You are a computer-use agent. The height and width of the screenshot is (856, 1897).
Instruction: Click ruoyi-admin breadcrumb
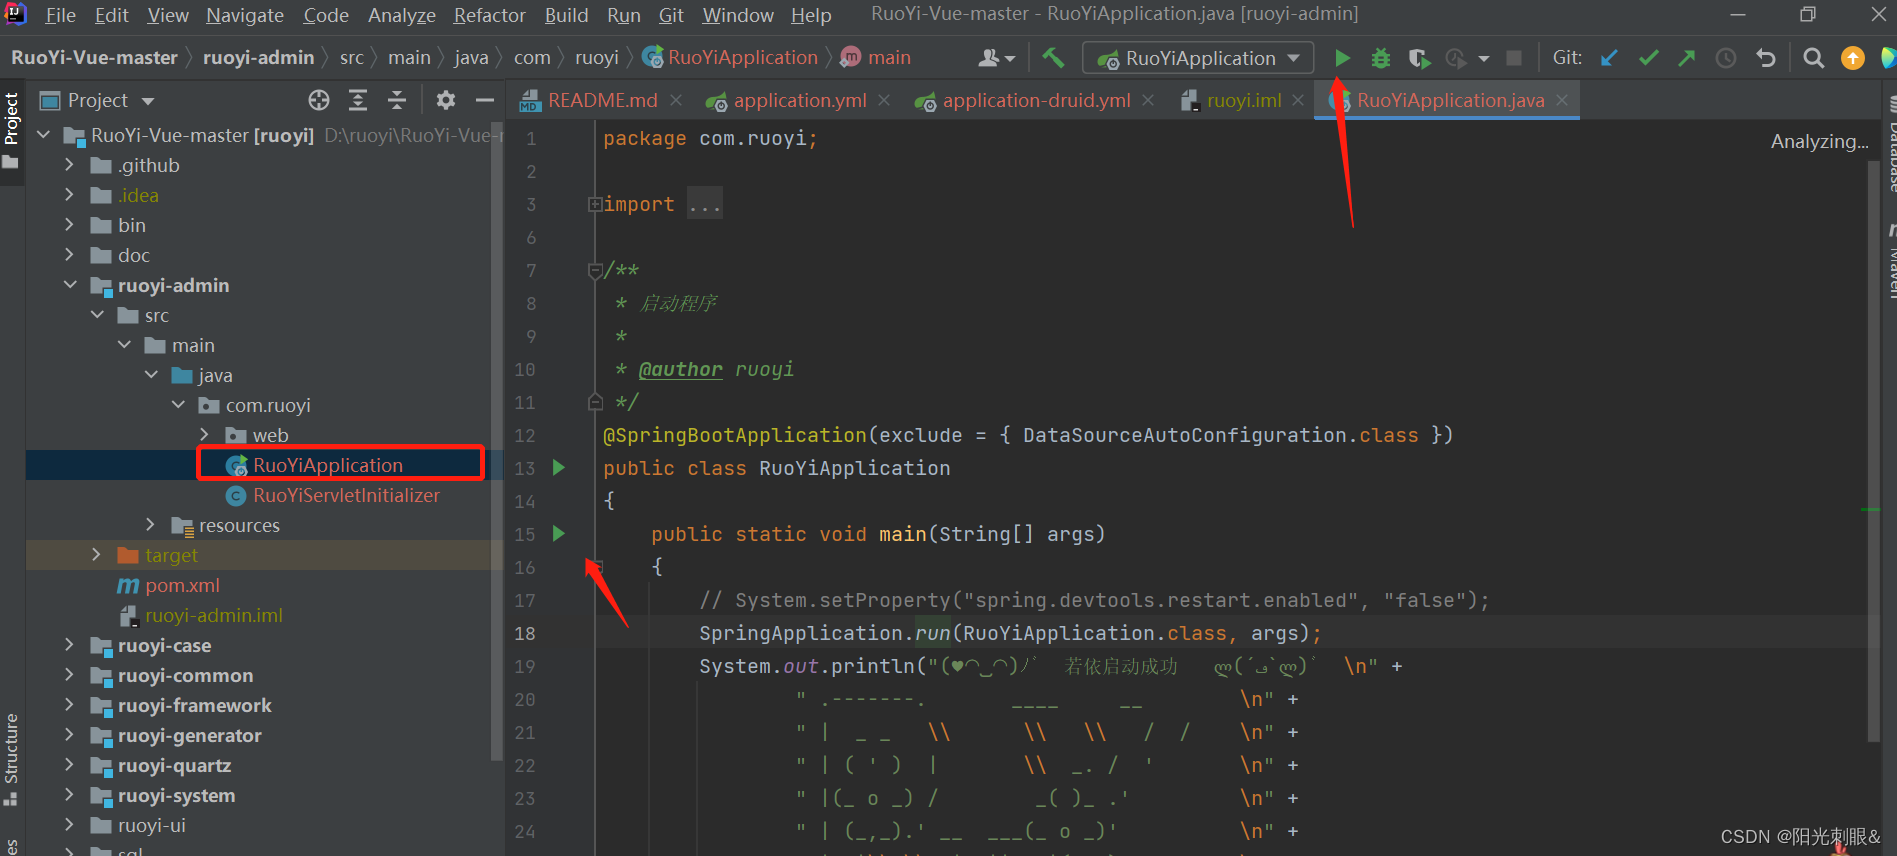coord(258,58)
